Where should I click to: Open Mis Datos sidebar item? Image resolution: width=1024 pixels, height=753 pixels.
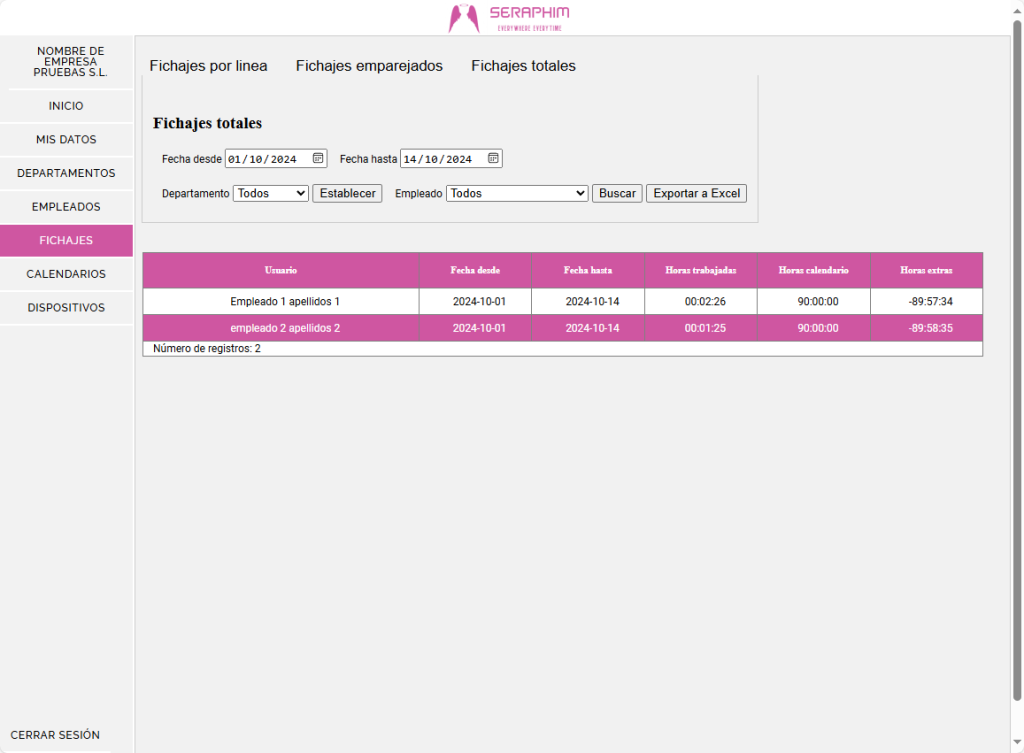66,140
